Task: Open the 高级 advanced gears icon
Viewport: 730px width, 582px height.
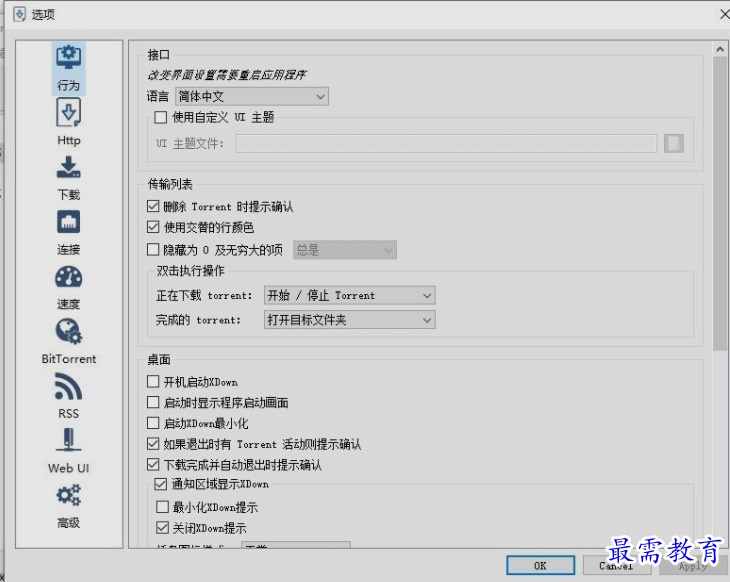Action: (x=68, y=495)
